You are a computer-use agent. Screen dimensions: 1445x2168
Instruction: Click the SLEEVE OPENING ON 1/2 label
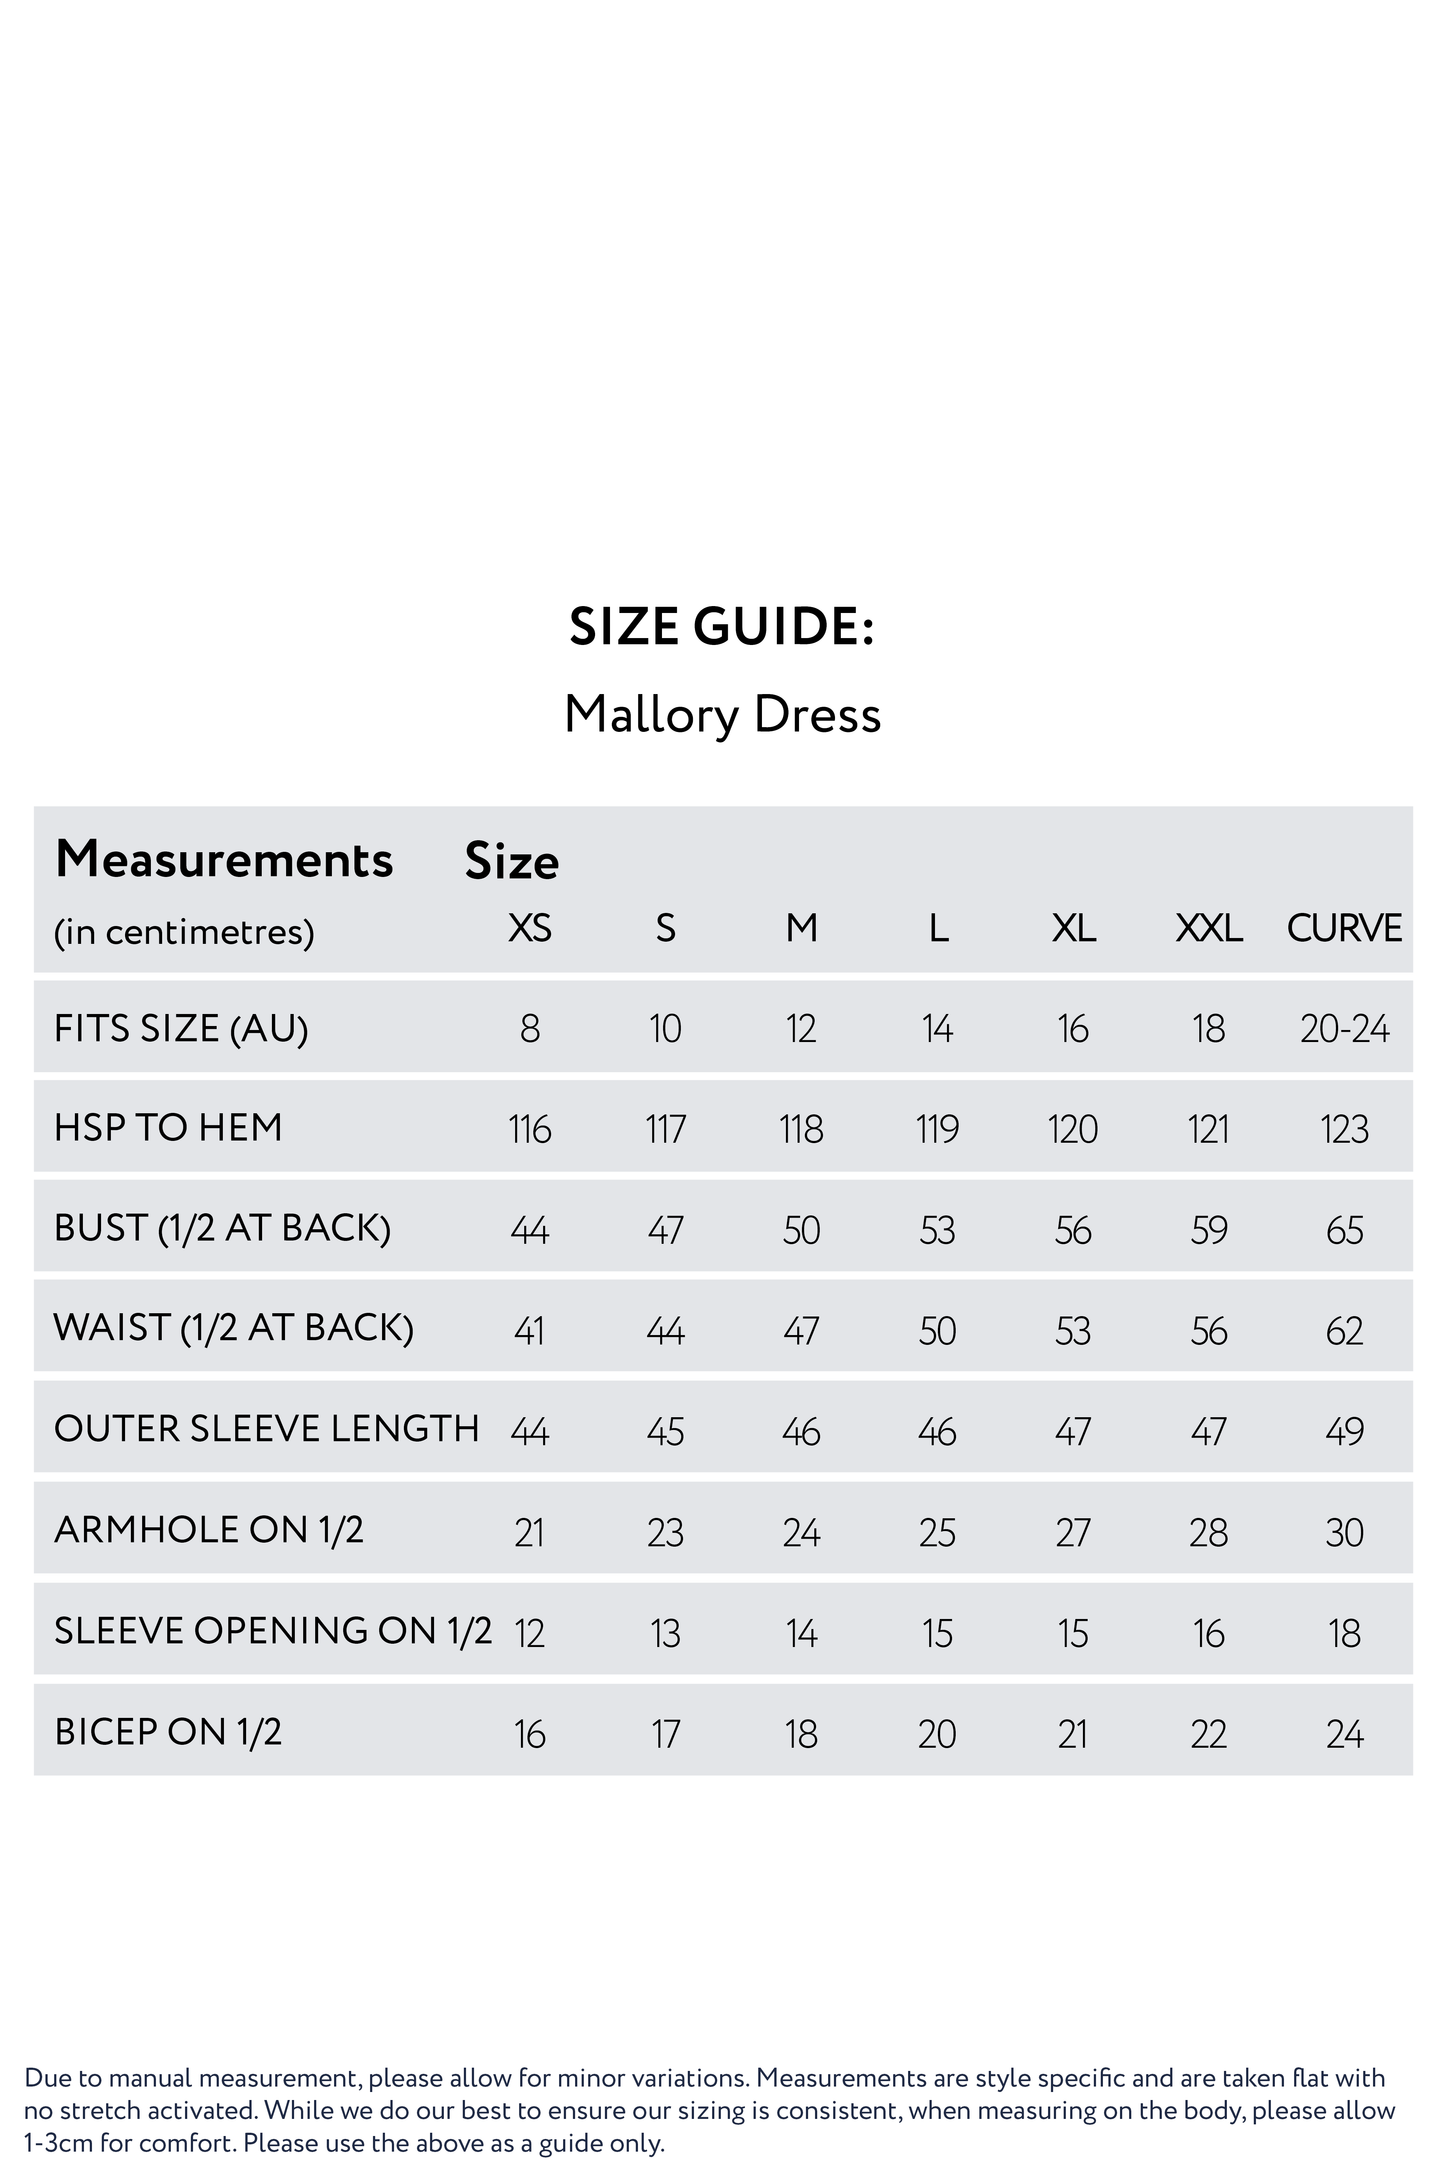273,1630
